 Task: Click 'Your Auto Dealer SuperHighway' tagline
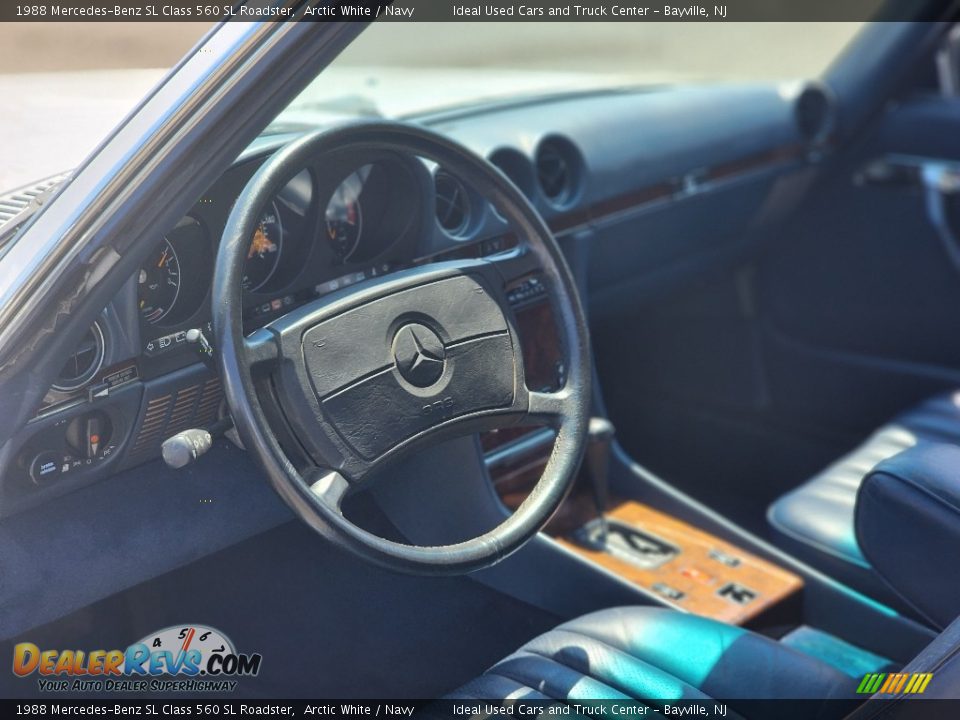point(137,686)
